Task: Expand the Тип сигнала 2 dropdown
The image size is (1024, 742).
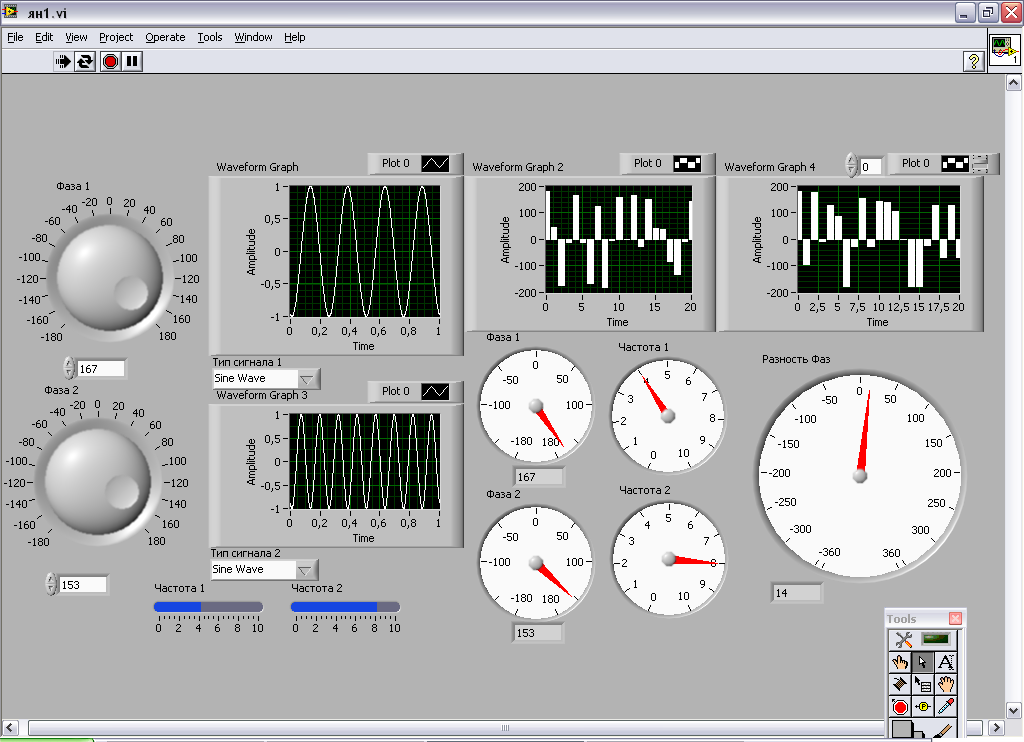Action: 307,569
